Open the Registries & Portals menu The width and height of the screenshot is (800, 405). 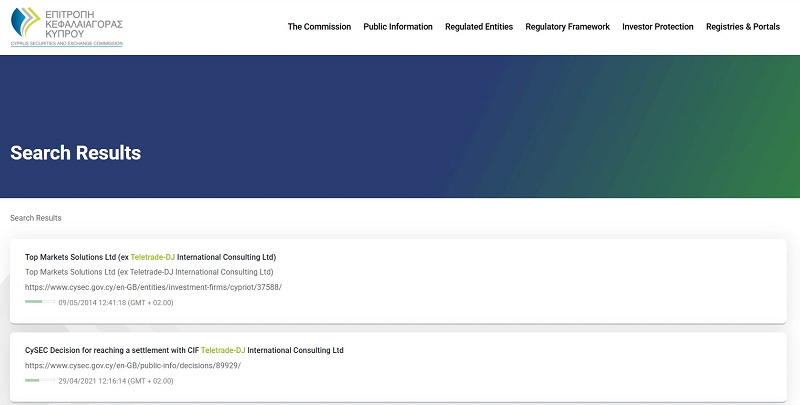743,27
